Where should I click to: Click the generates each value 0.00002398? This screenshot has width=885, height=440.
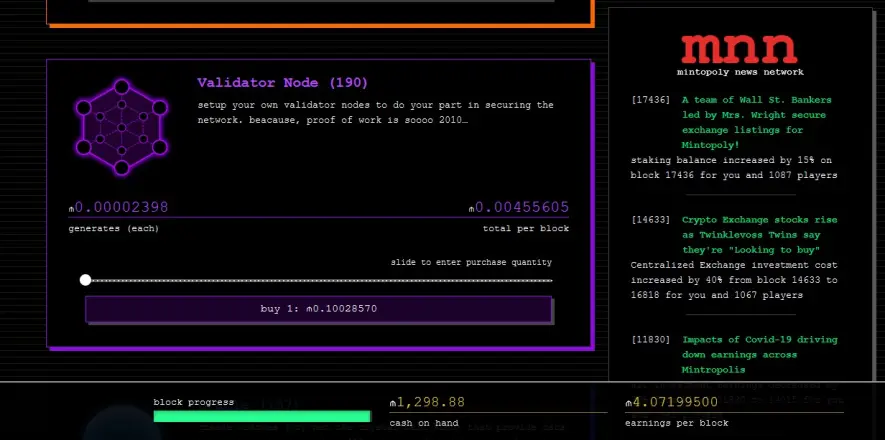[x=119, y=208]
